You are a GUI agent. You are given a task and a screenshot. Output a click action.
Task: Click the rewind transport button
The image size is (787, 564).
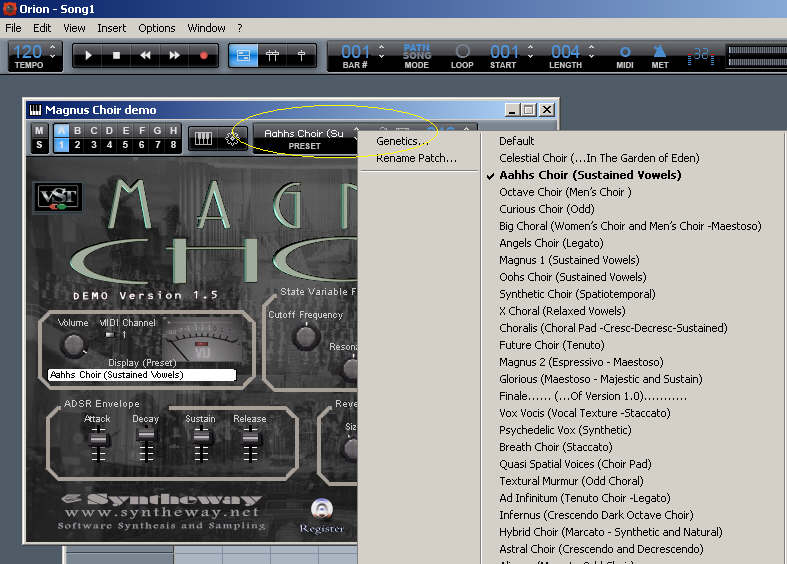tap(146, 55)
